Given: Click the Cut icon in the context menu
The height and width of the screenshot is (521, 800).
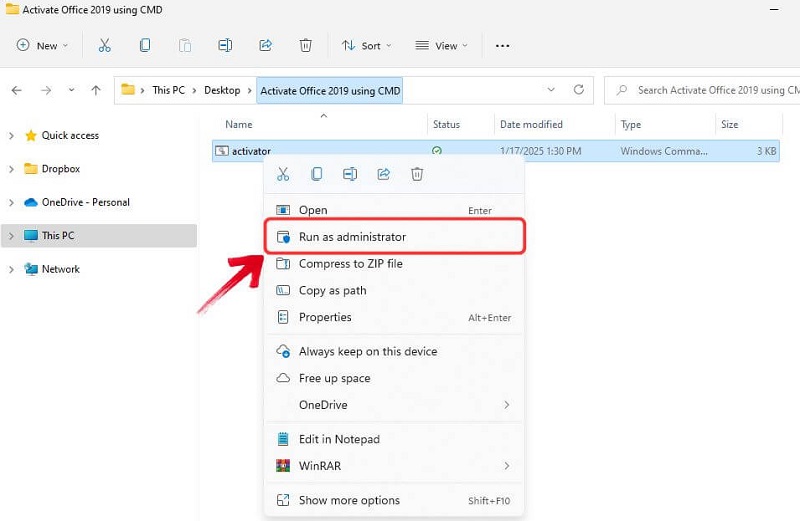Looking at the screenshot, I should pyautogui.click(x=283, y=174).
